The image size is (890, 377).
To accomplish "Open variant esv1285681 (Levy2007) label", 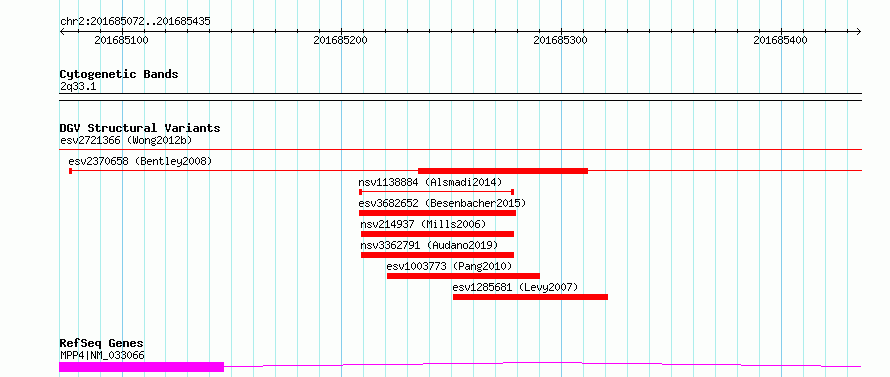I will point(515,287).
